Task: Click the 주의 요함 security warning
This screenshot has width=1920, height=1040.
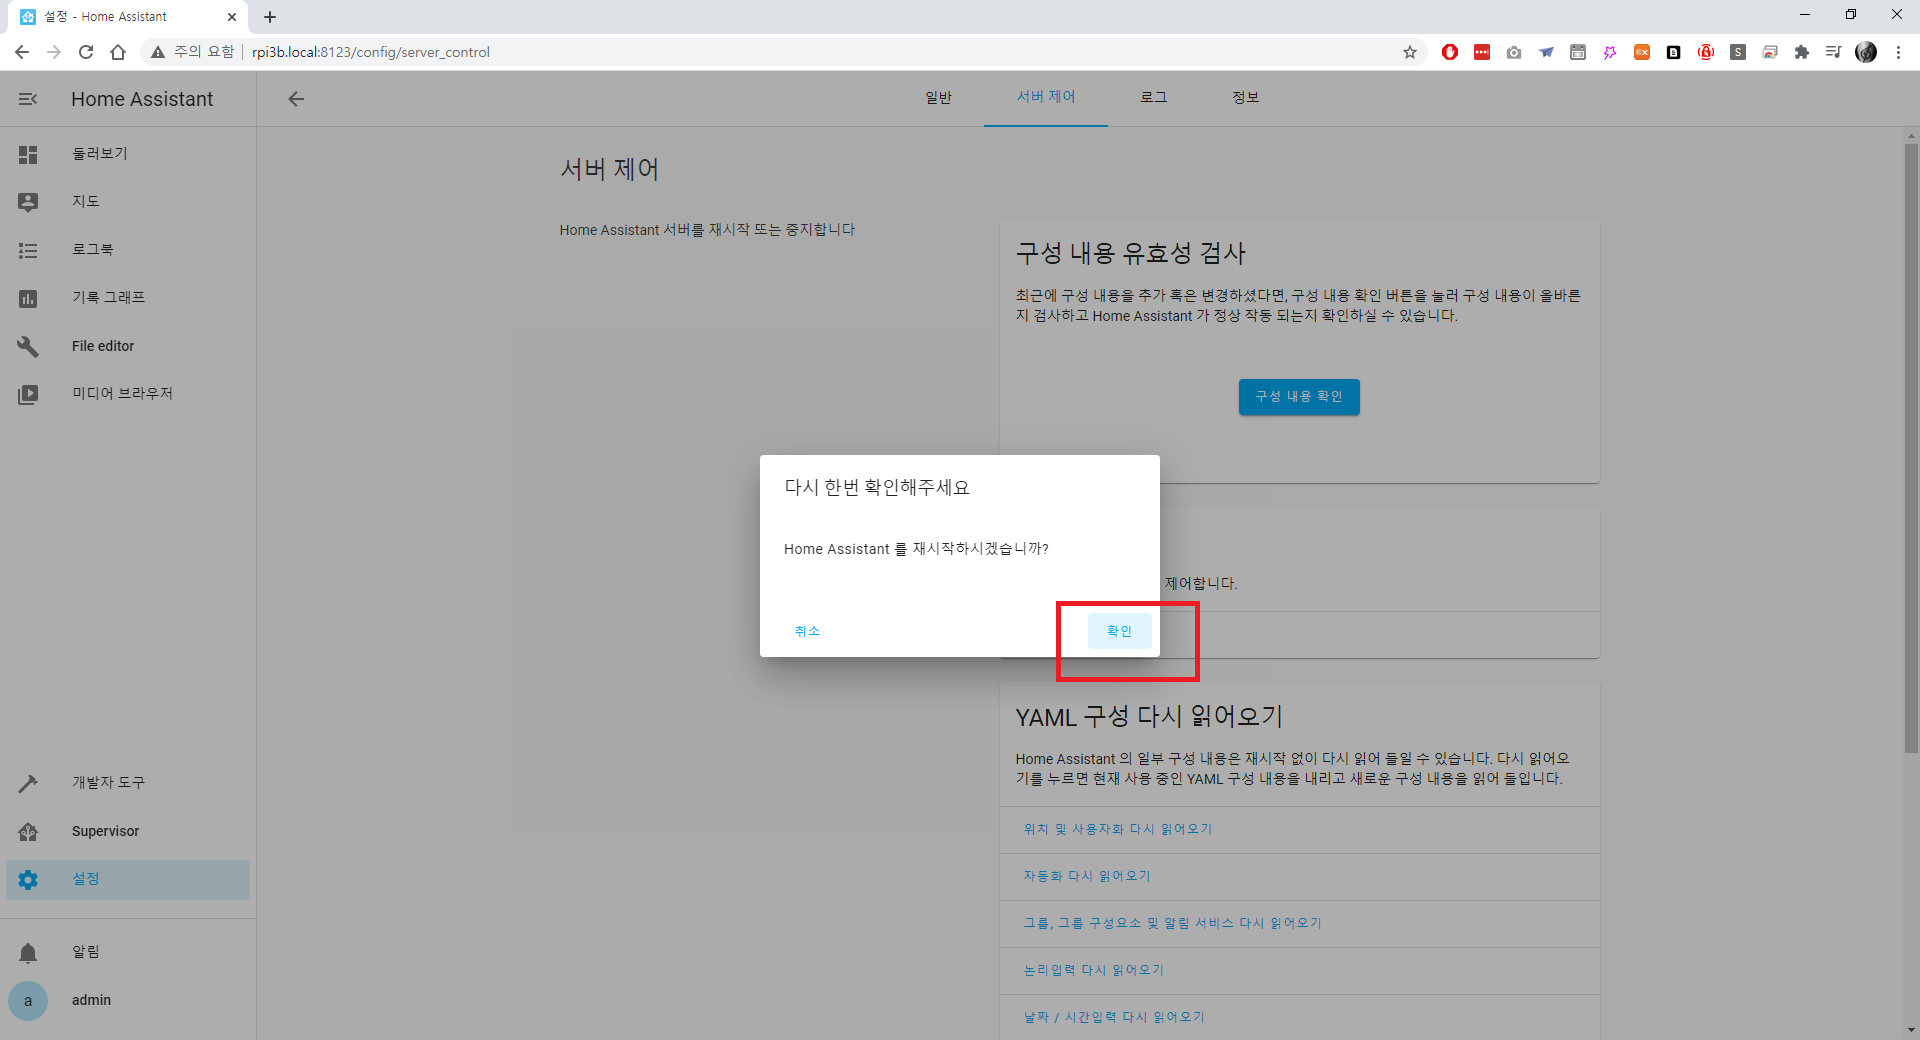Action: point(192,52)
